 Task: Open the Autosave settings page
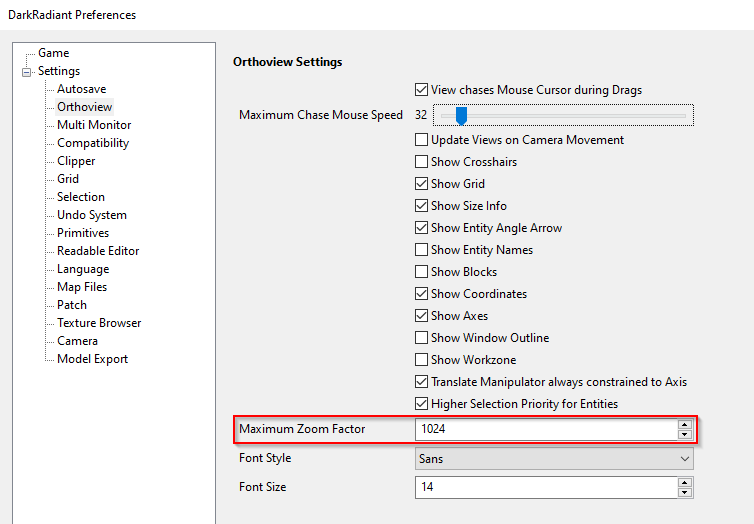[81, 89]
